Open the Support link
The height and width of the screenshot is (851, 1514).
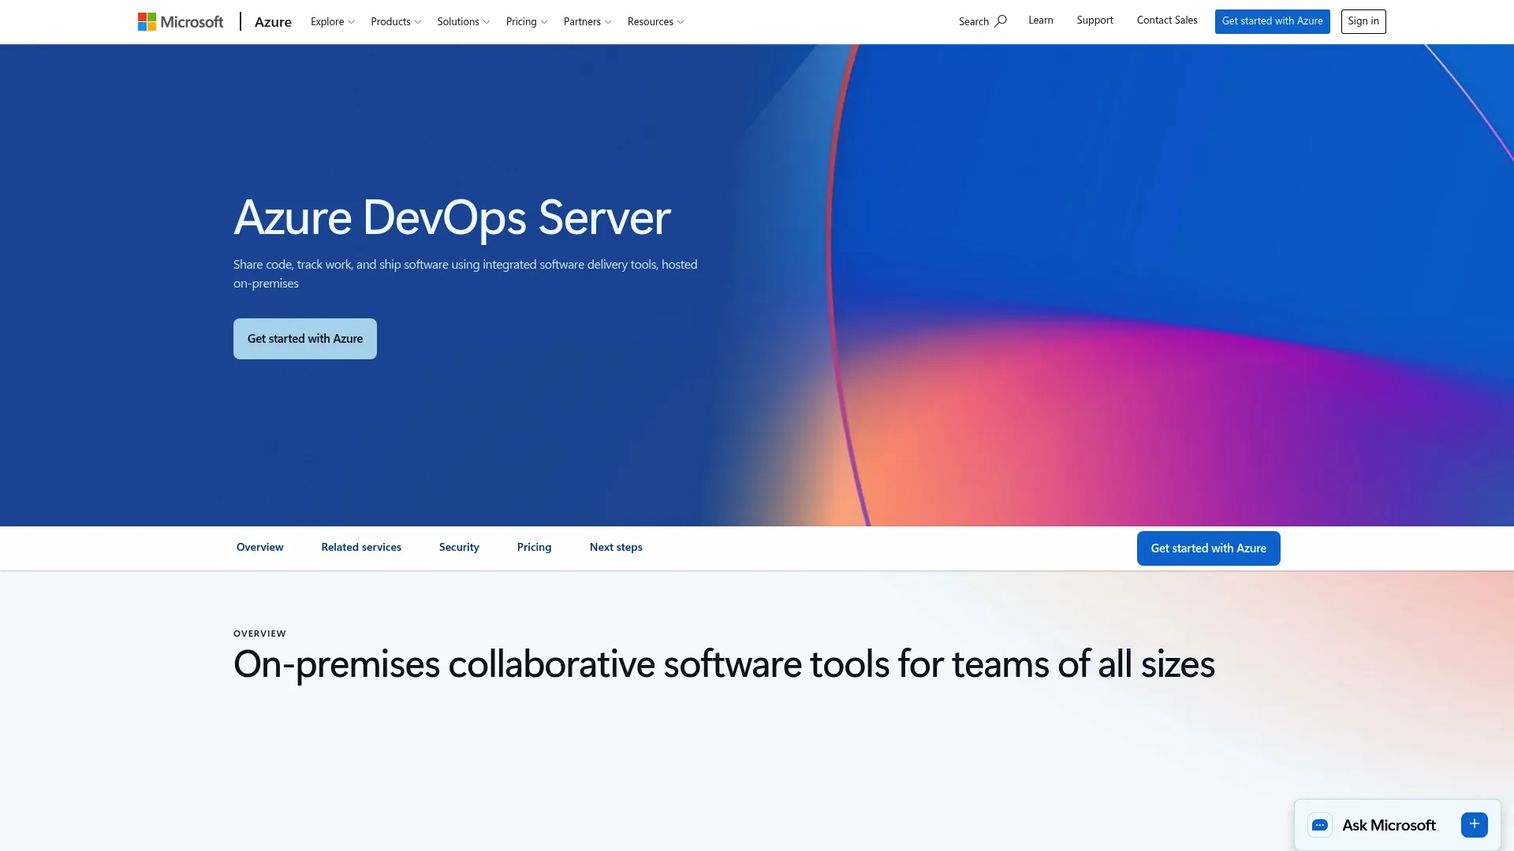tap(1095, 20)
